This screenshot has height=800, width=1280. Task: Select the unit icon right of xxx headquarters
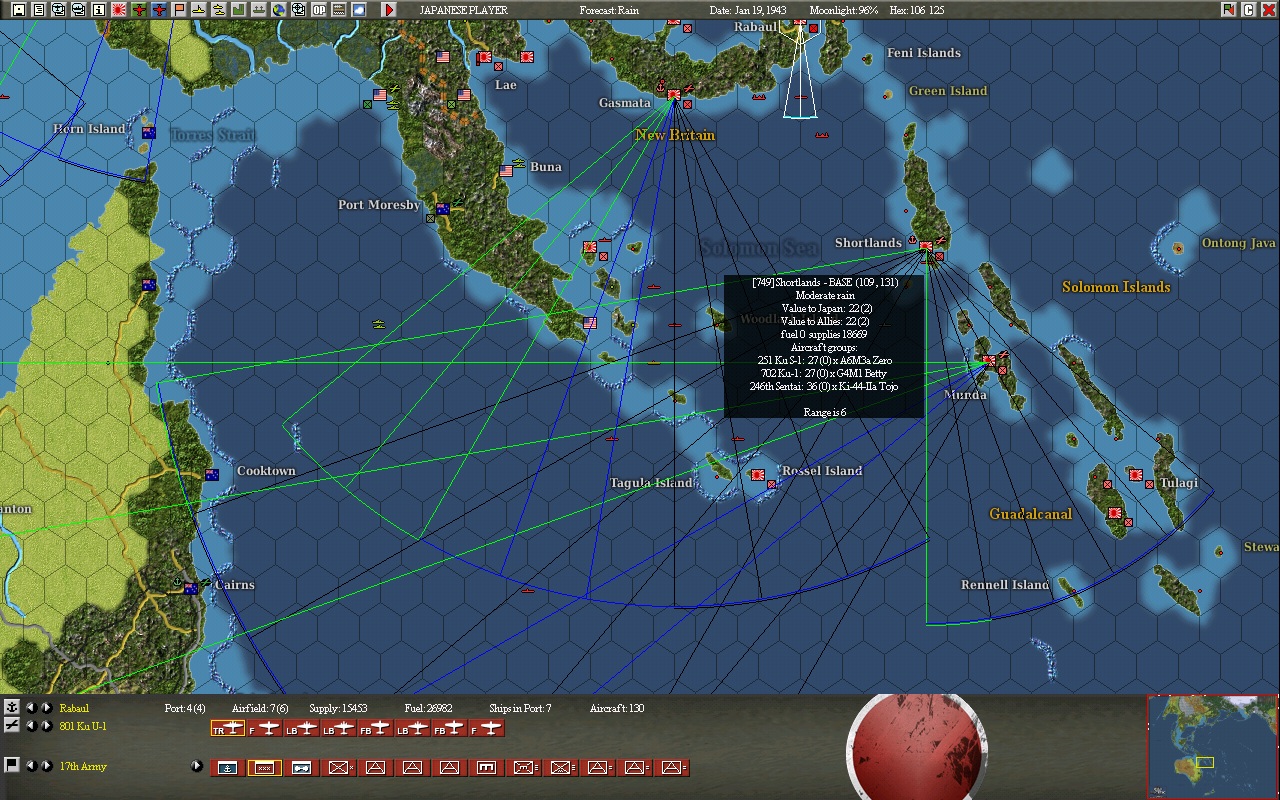pyautogui.click(x=301, y=768)
